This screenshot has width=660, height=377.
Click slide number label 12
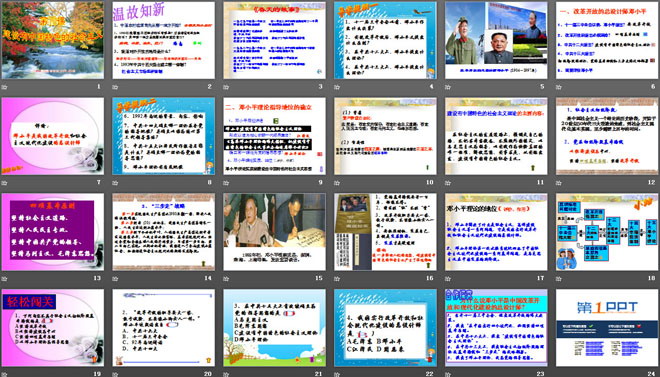click(652, 183)
